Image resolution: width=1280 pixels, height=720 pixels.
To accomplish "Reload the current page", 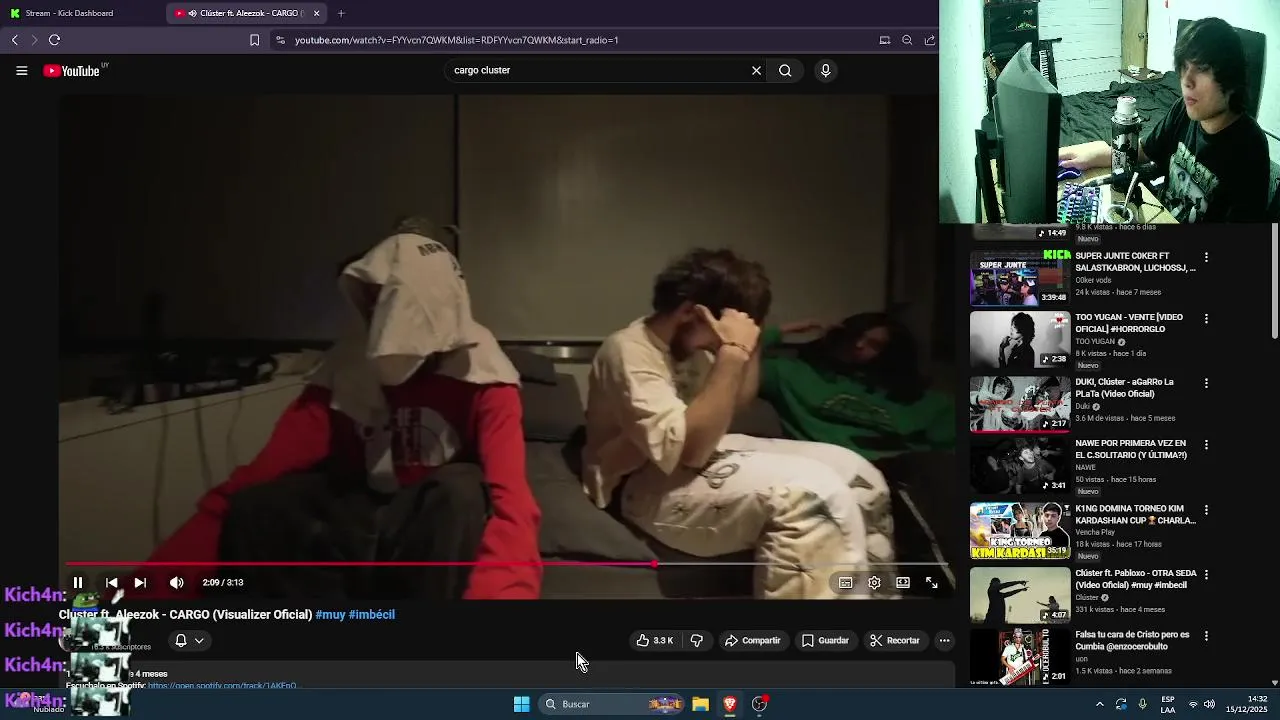I will point(54,40).
